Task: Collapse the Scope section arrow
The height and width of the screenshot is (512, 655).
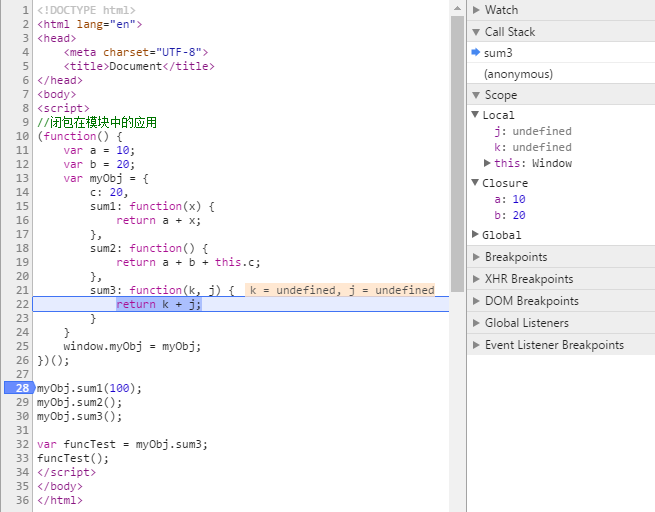Action: click(x=476, y=95)
